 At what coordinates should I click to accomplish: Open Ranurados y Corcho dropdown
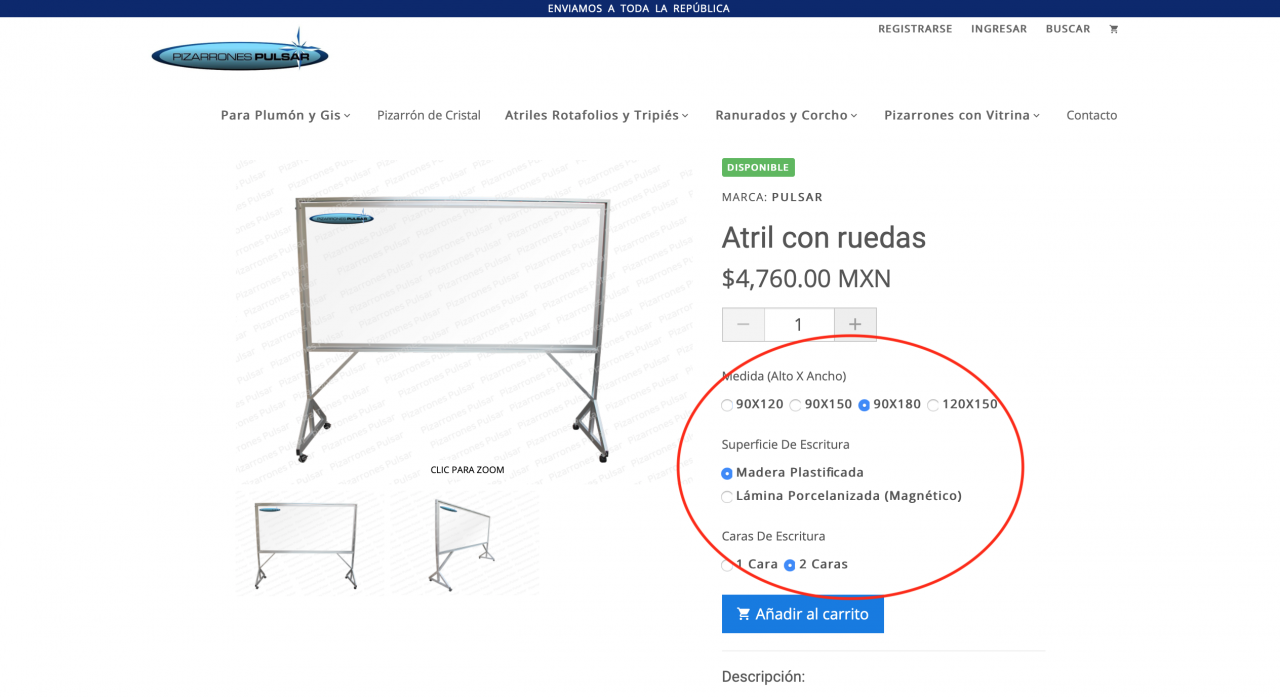click(x=786, y=115)
